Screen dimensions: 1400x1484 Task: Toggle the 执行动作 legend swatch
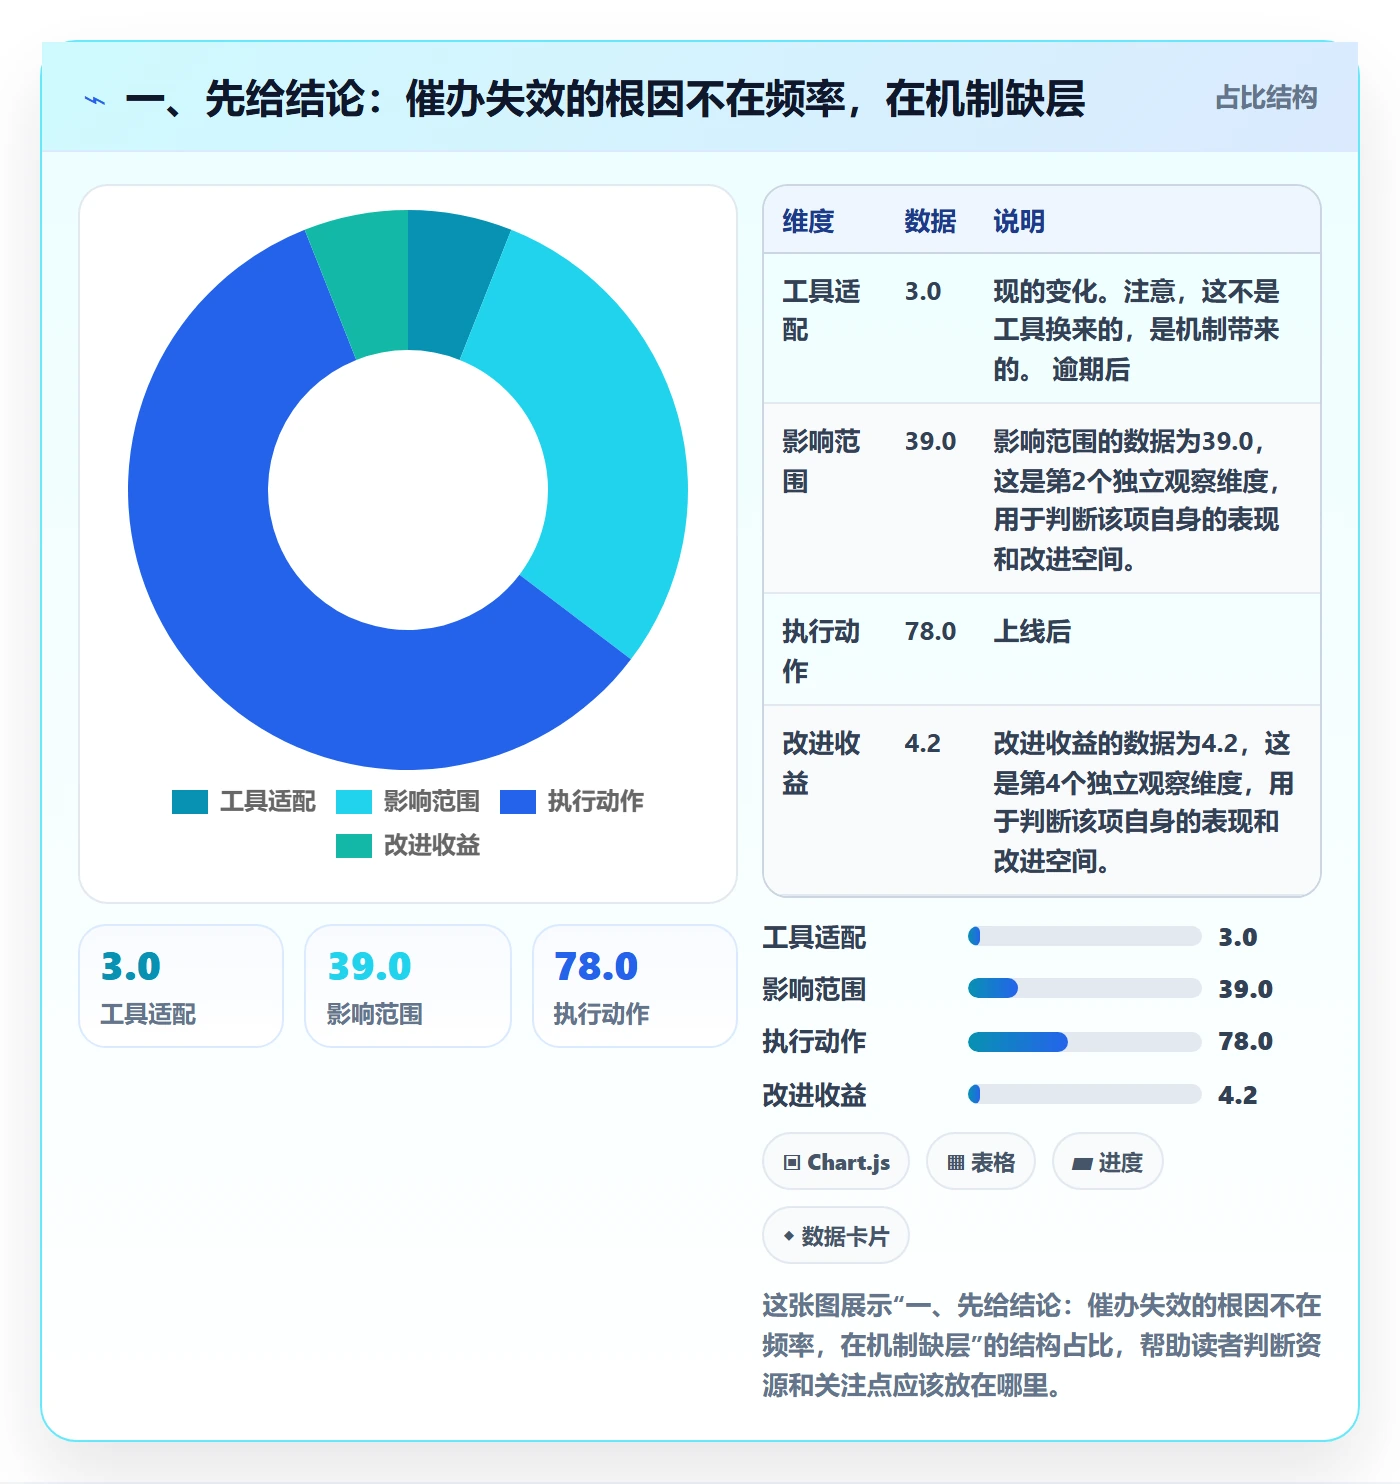click(518, 802)
